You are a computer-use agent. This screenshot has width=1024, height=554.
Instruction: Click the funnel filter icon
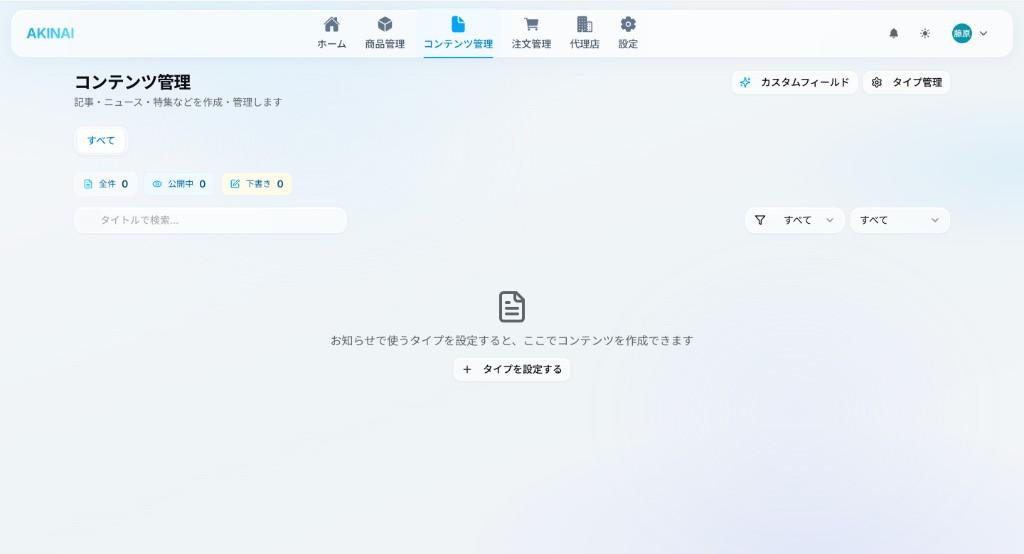[x=760, y=220]
